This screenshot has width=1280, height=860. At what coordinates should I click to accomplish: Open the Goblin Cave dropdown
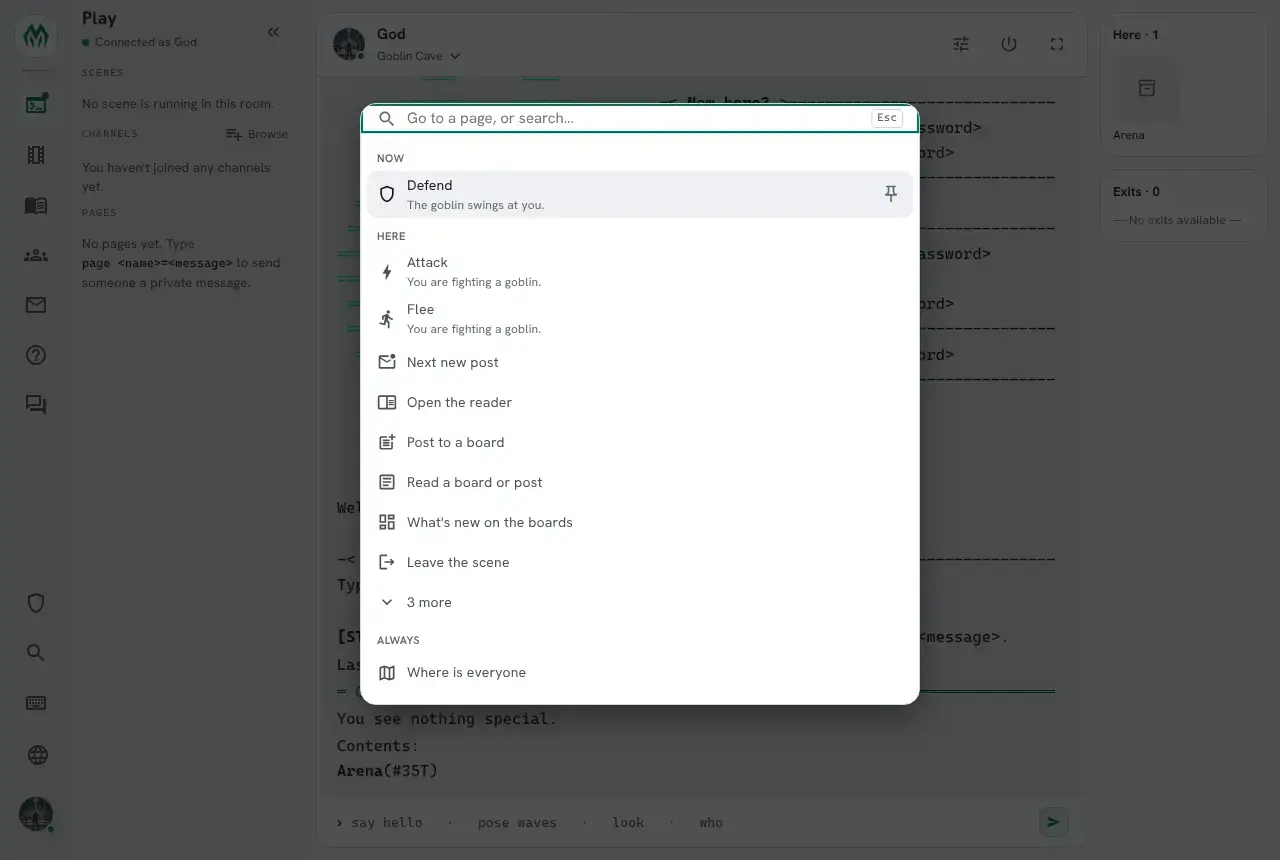[418, 56]
